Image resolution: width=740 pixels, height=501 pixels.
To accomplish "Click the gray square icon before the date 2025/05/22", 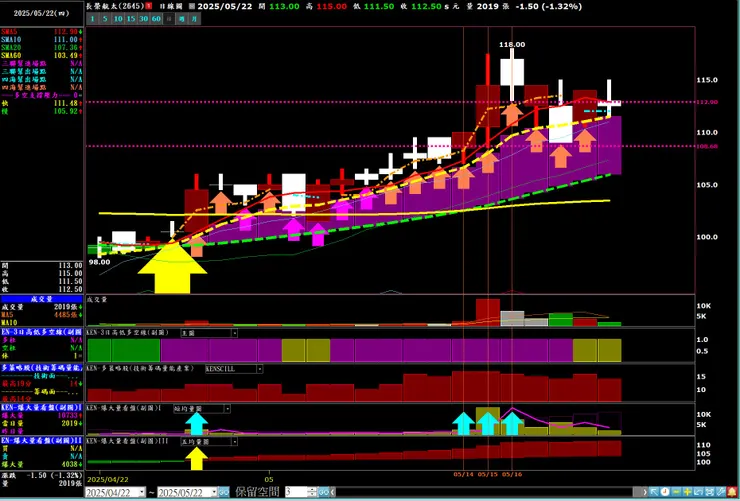I will (x=192, y=7).
